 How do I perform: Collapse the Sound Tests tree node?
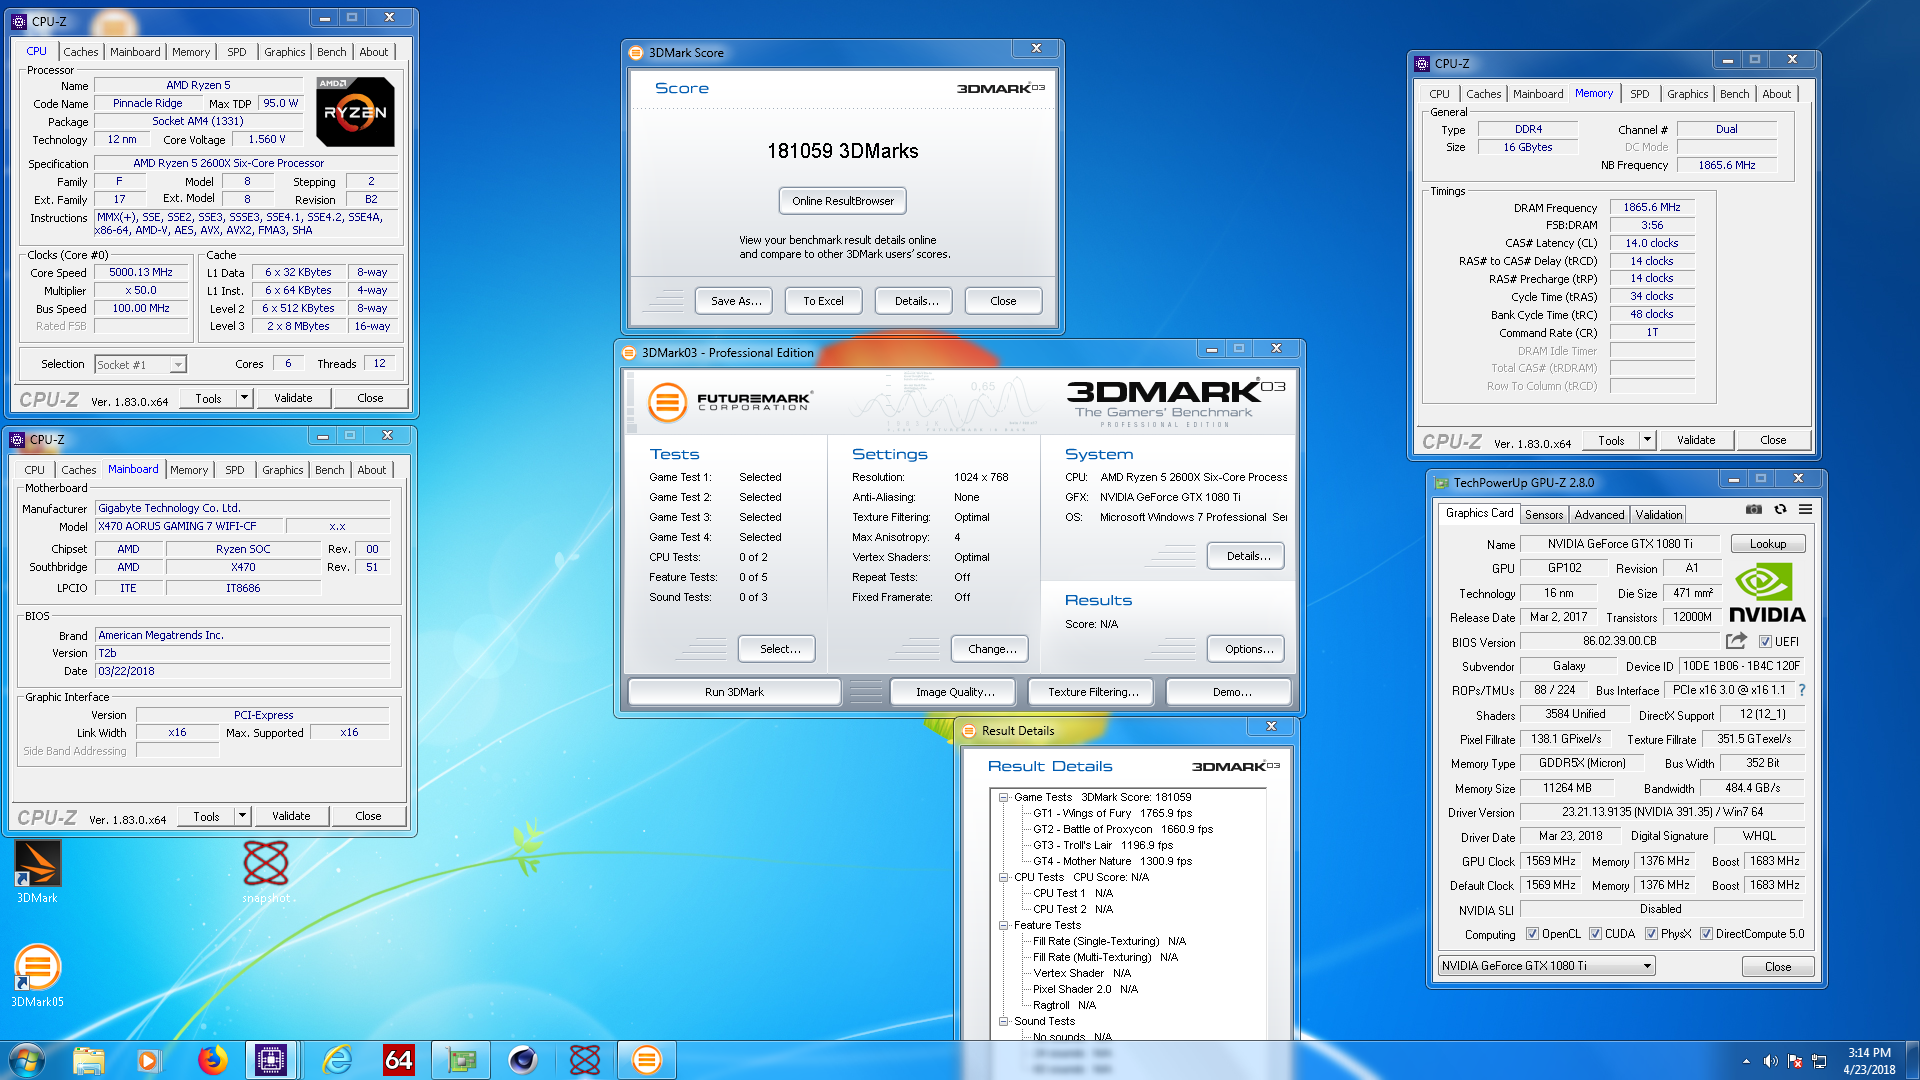coord(1003,1021)
